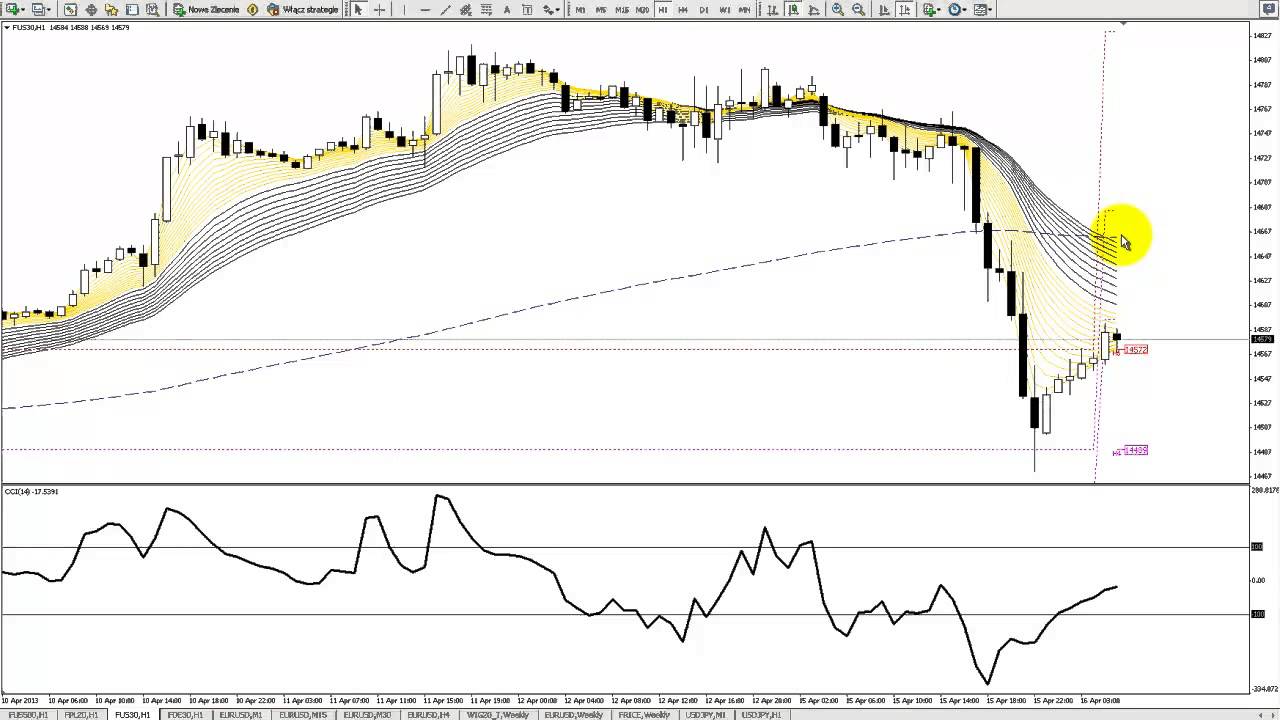Open the periodicity clock dropdown
Viewport: 1280px width, 720px height.
[x=957, y=9]
